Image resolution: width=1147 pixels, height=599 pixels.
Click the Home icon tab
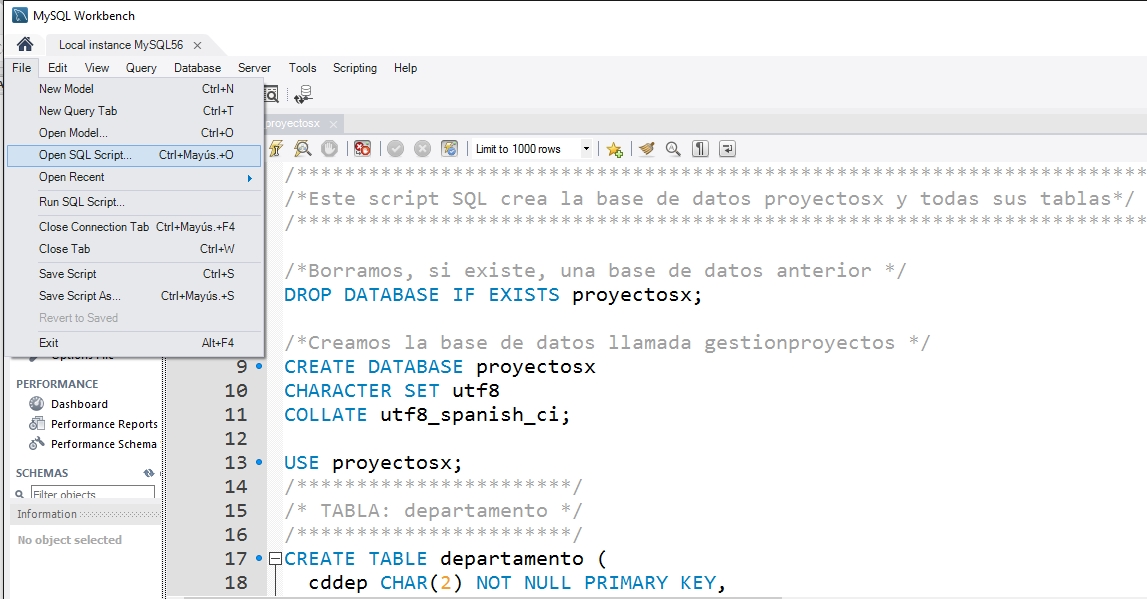point(25,45)
